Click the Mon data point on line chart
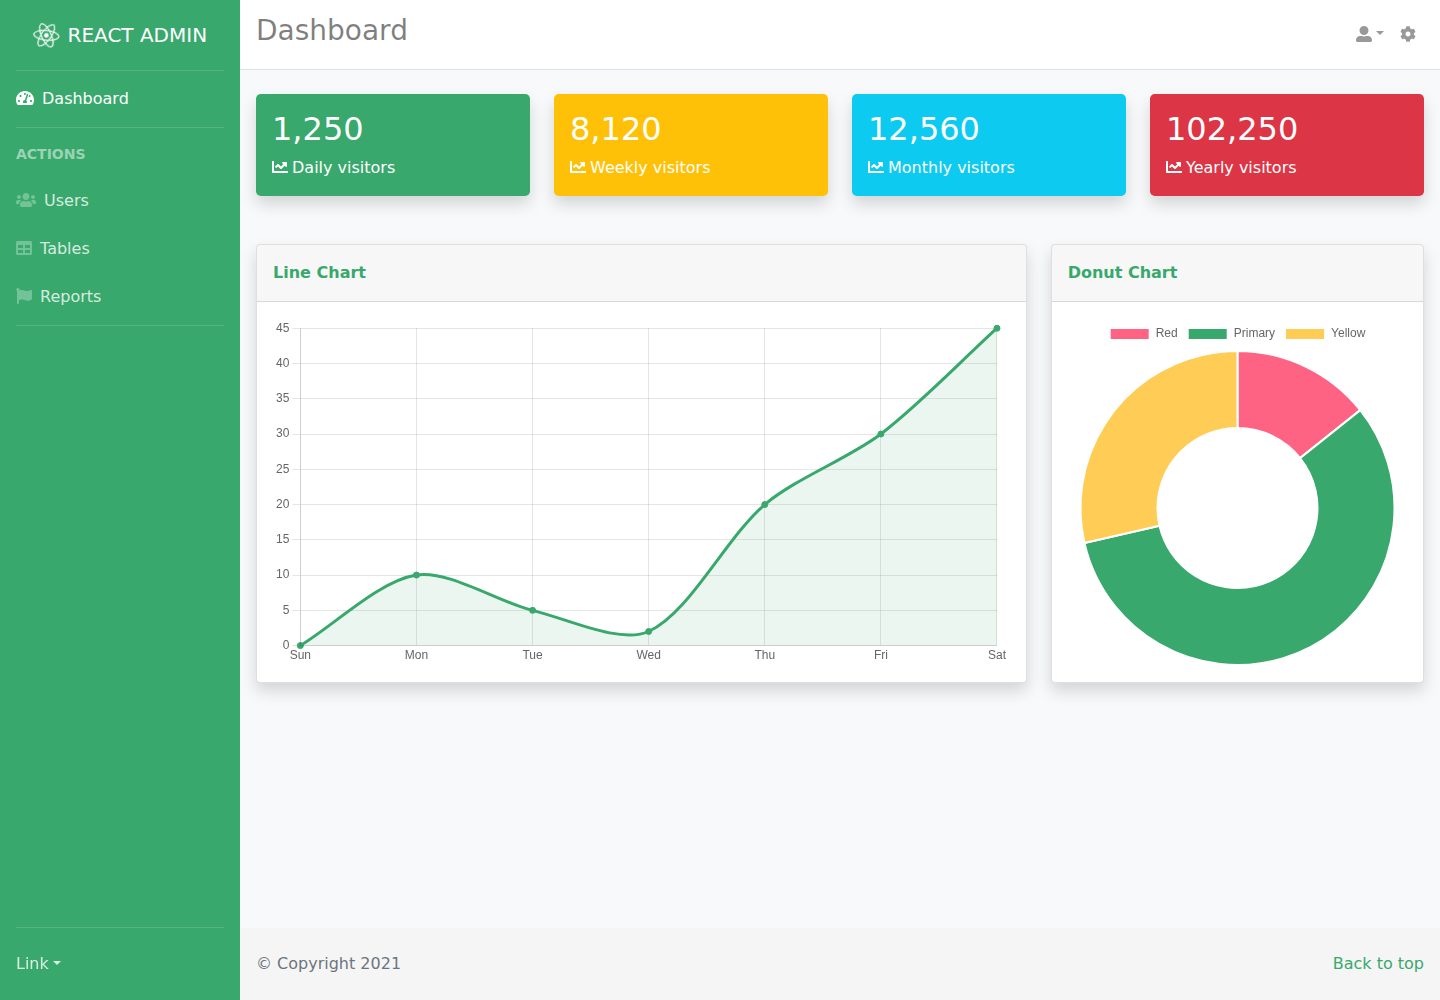Viewport: 1440px width, 1000px height. (417, 575)
